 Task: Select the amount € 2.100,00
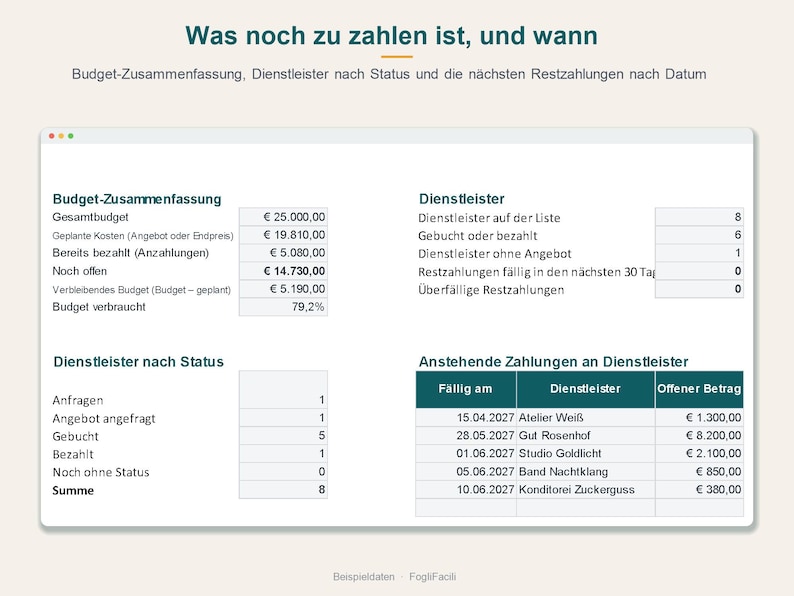coord(699,454)
